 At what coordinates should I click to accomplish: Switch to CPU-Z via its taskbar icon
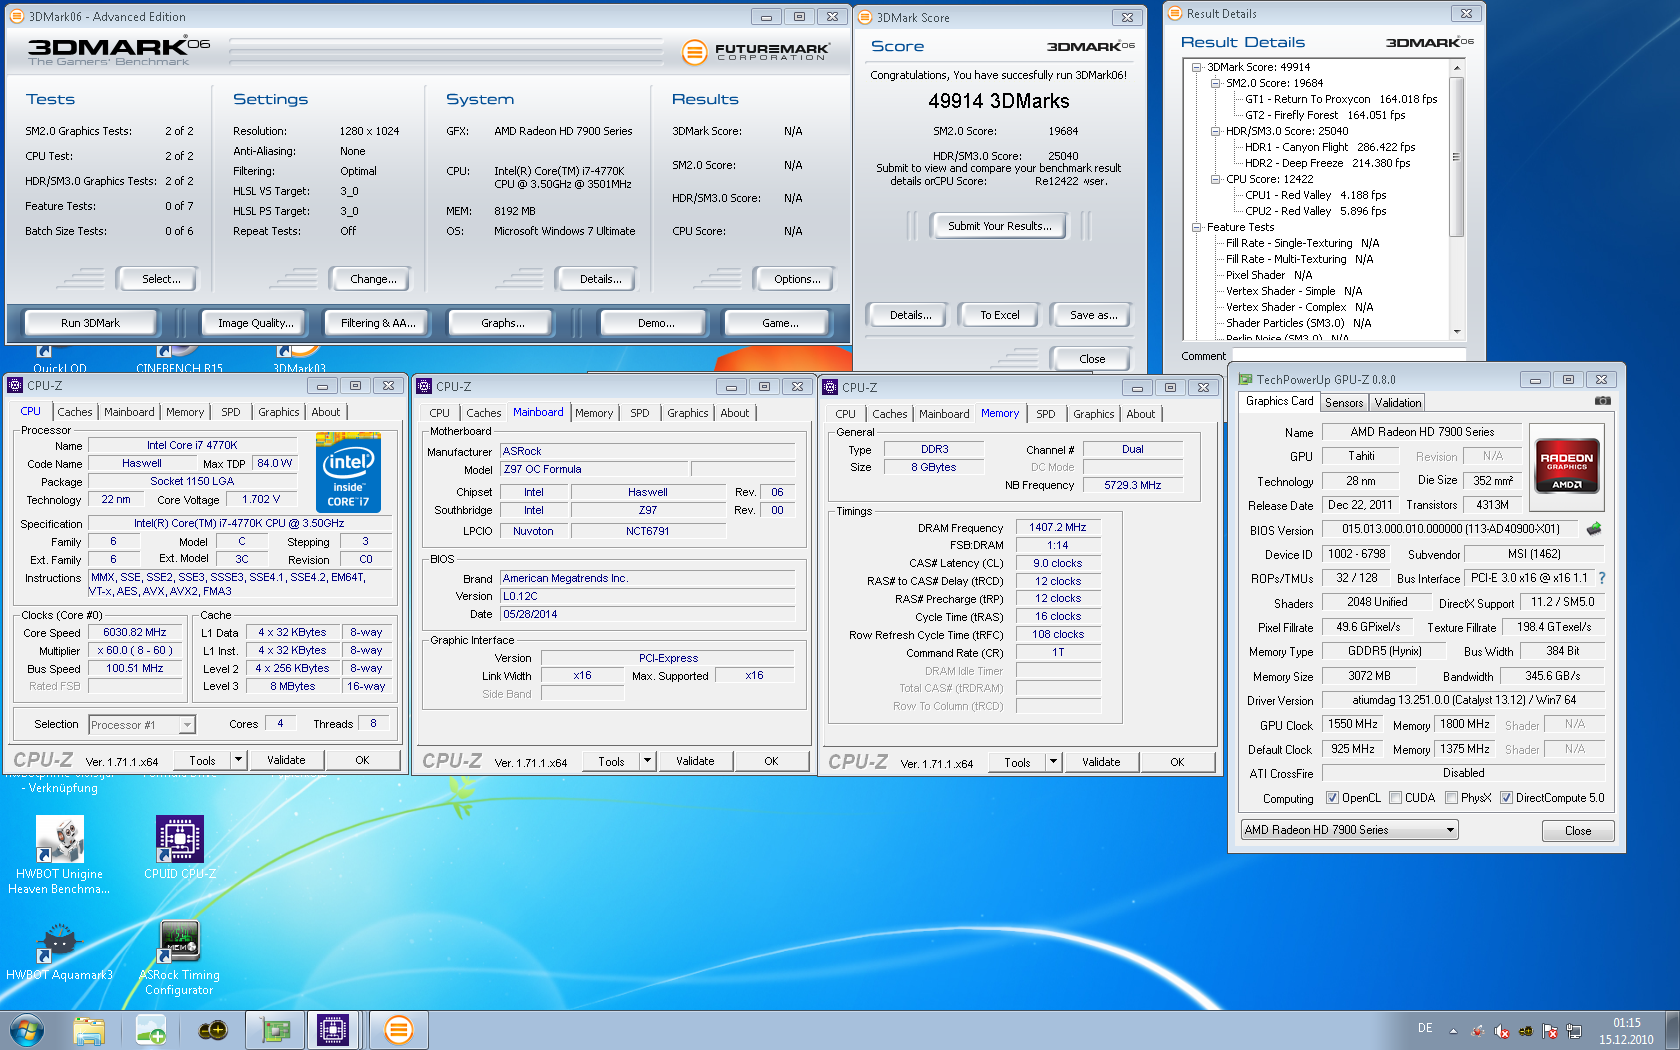[x=333, y=1030]
